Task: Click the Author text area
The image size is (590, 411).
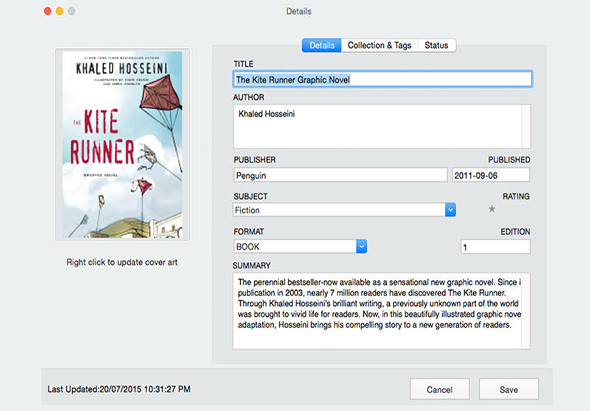Action: [x=382, y=126]
